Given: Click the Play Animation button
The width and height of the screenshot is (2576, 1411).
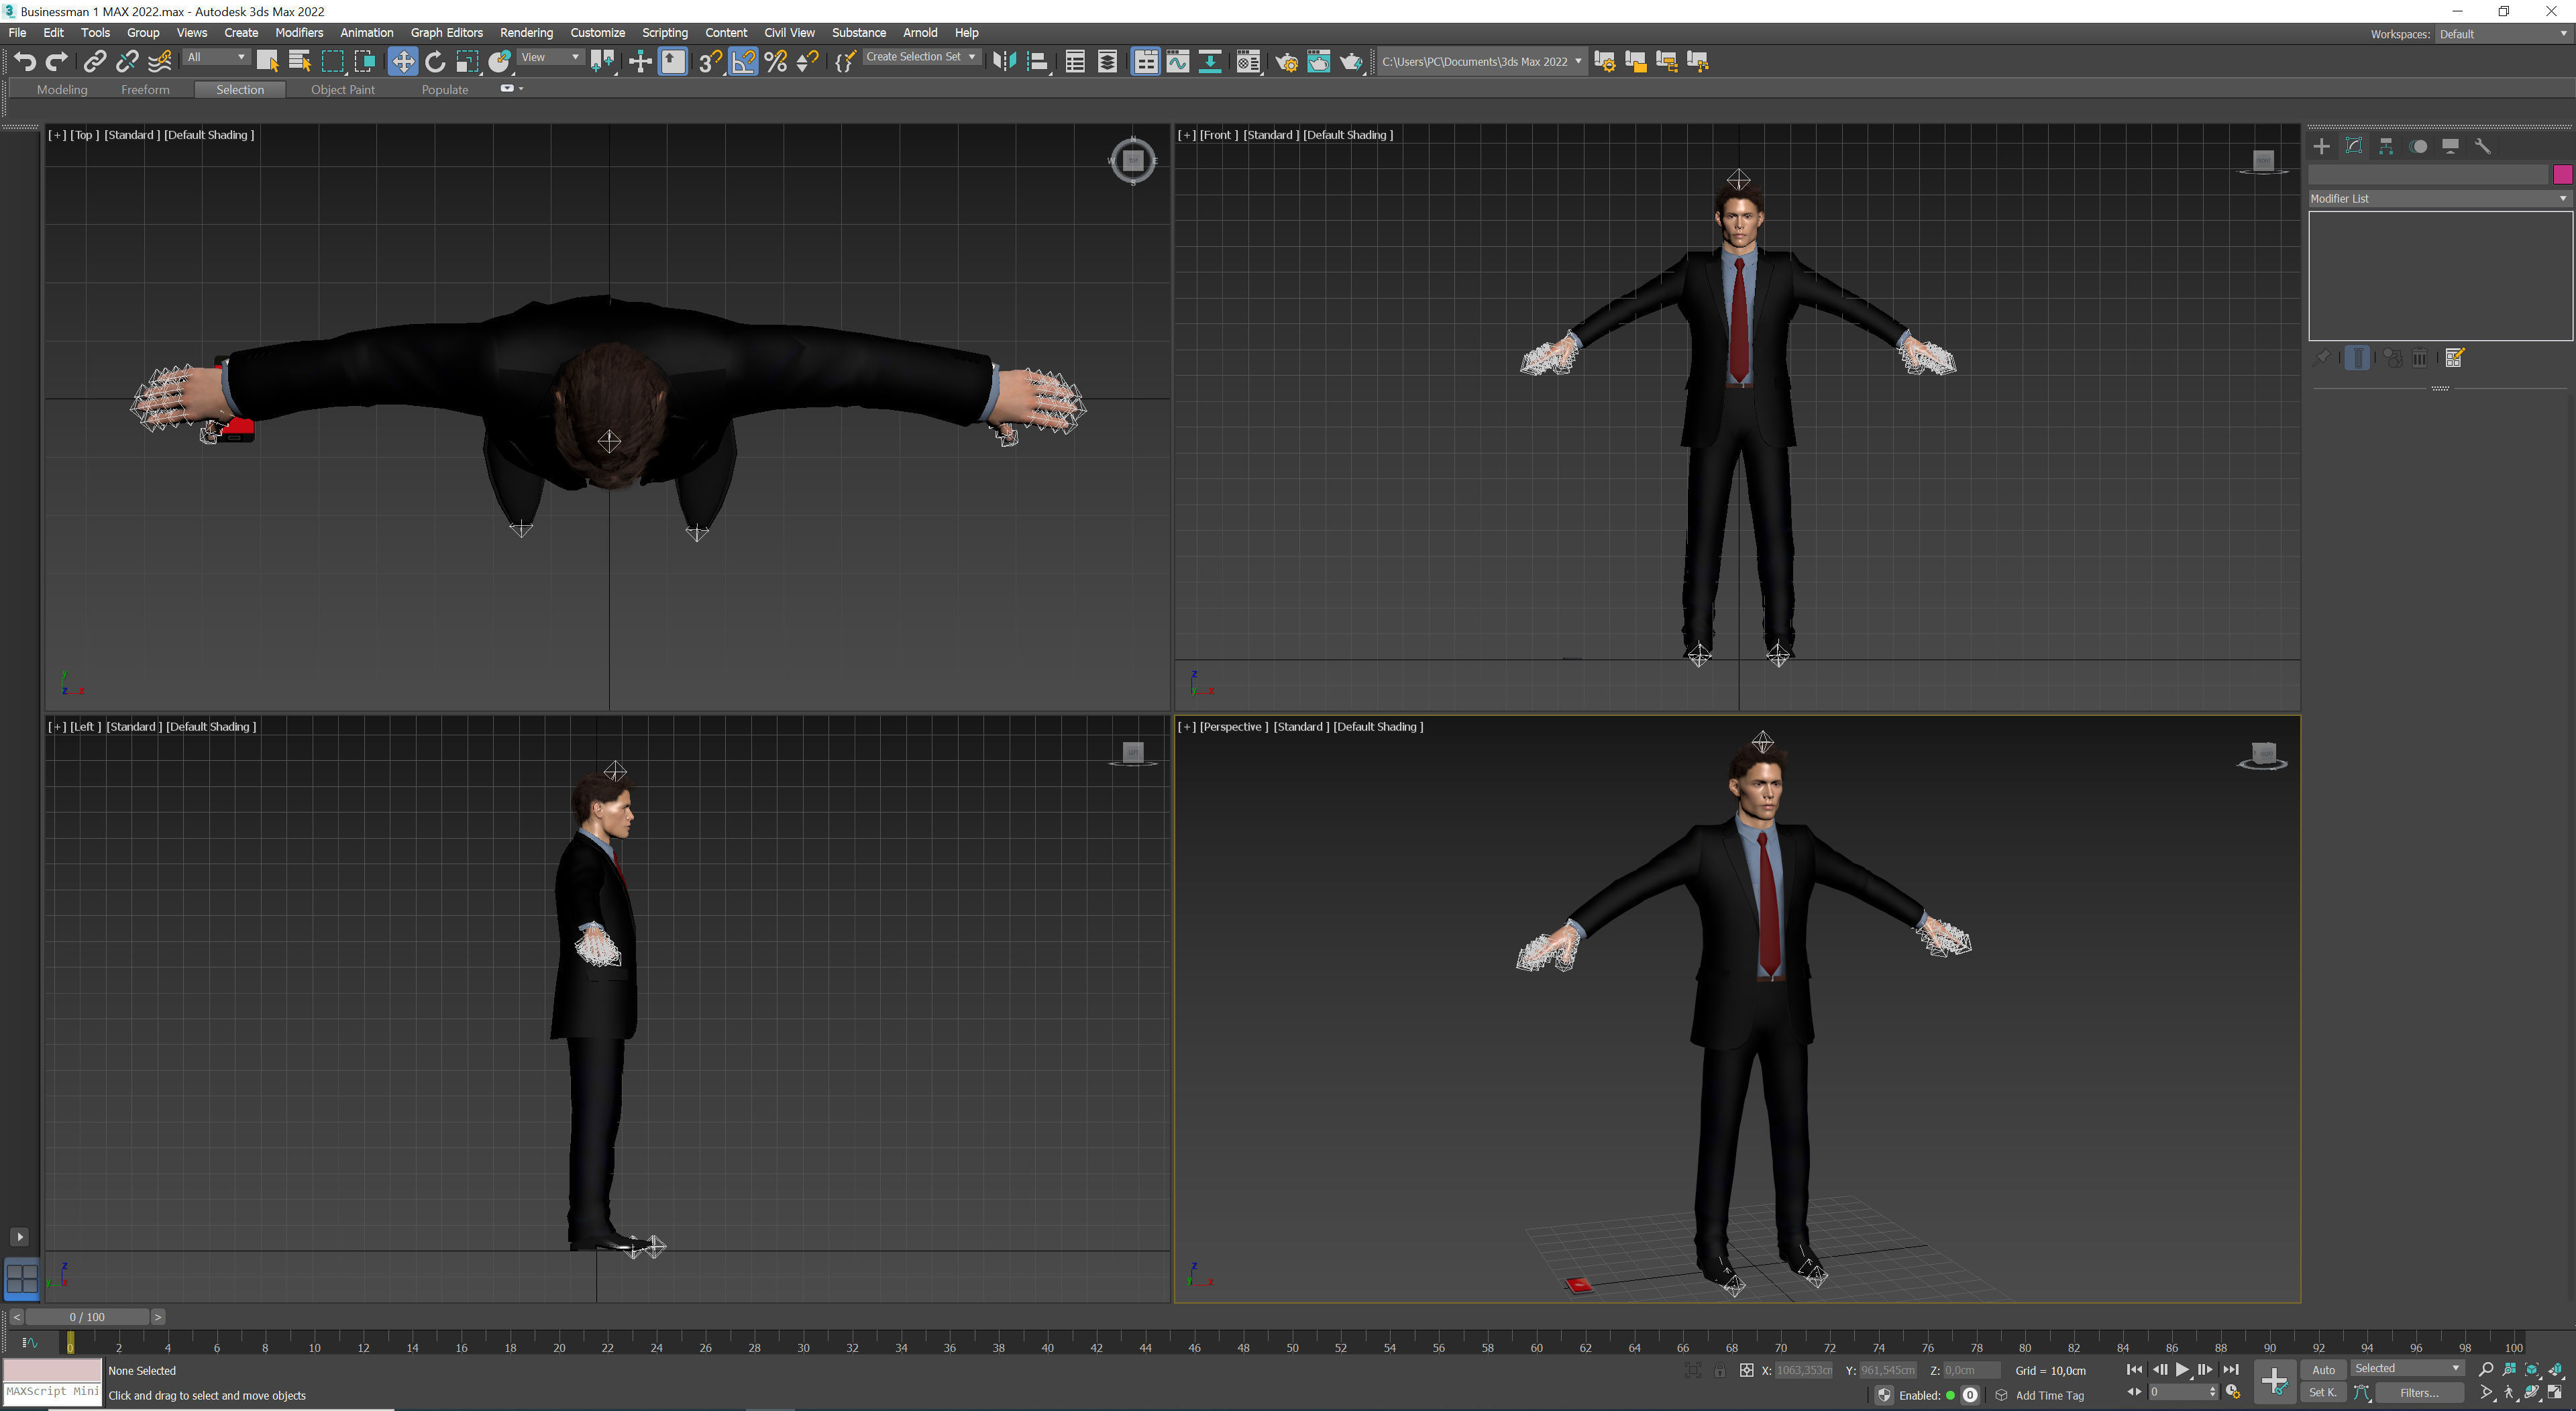Looking at the screenshot, I should [x=2182, y=1369].
